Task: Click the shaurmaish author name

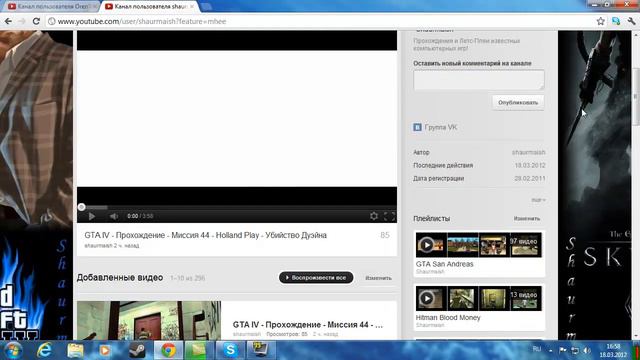Action: click(x=529, y=152)
